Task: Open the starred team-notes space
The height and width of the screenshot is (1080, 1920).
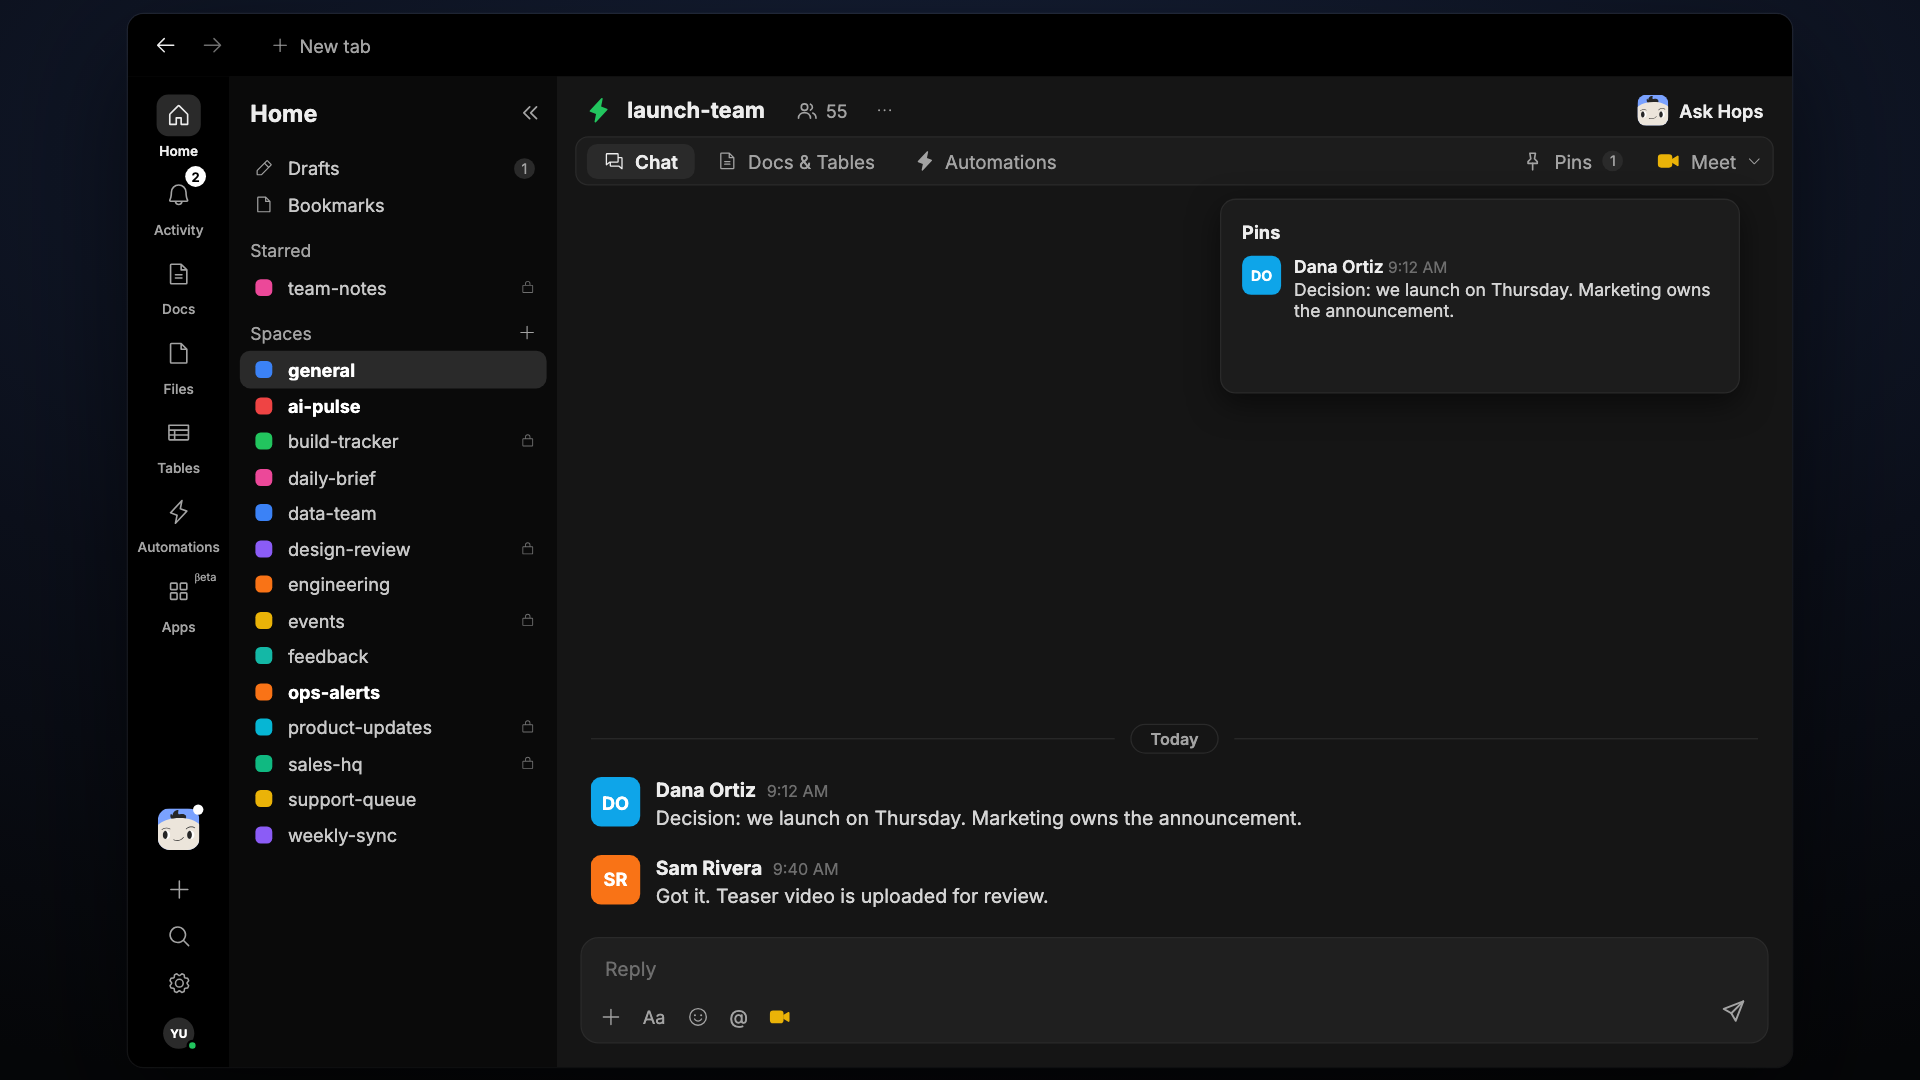Action: tap(393, 288)
